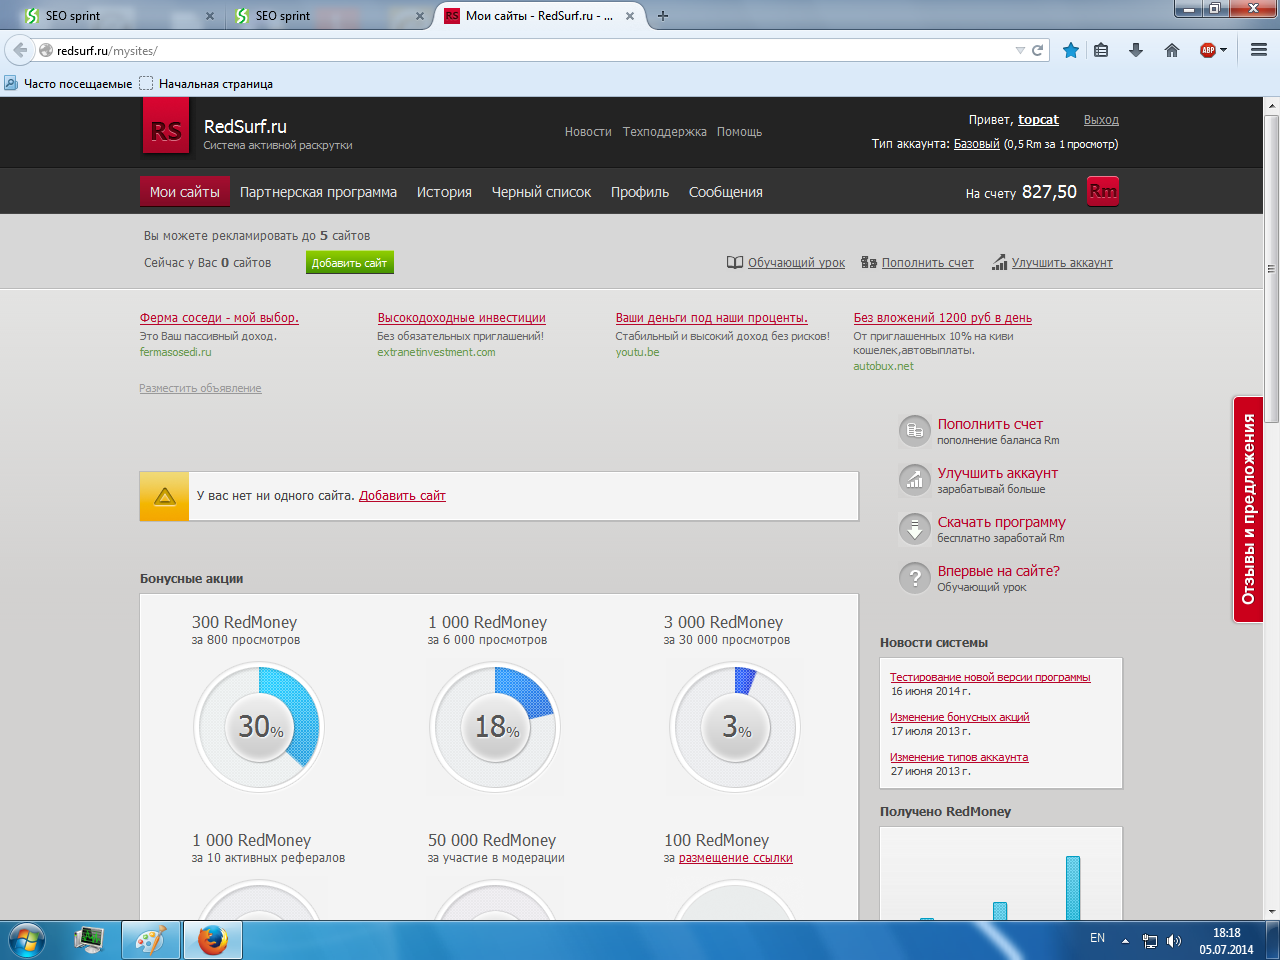The width and height of the screenshot is (1280, 960).
Task: Open the Сообщения menu item
Action: [x=726, y=192]
